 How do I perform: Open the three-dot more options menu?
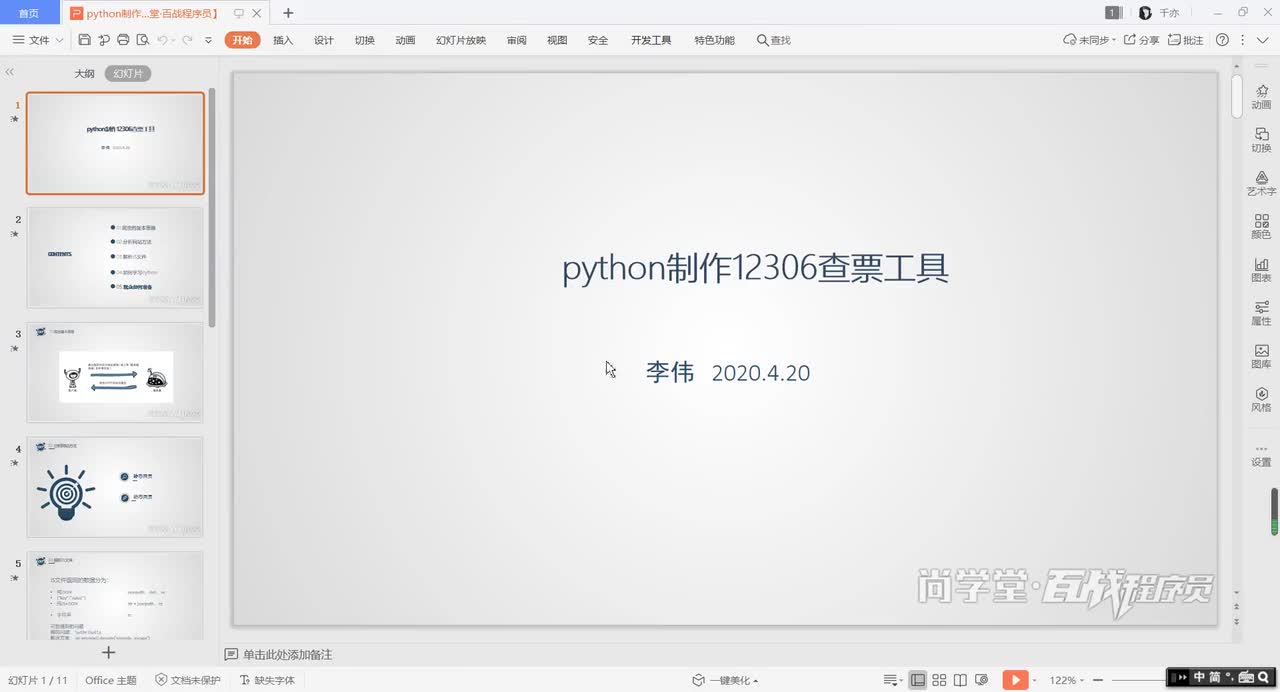coord(1243,40)
